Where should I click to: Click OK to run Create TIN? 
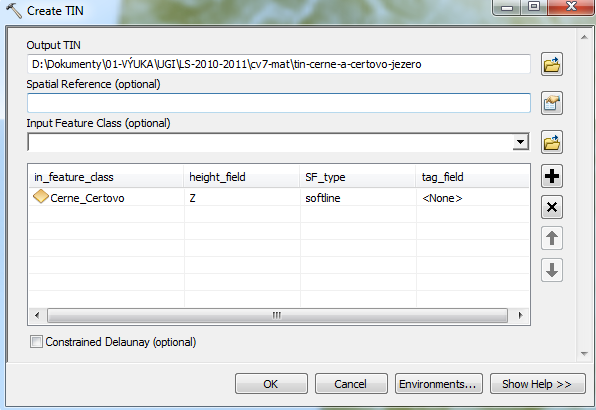tap(271, 384)
